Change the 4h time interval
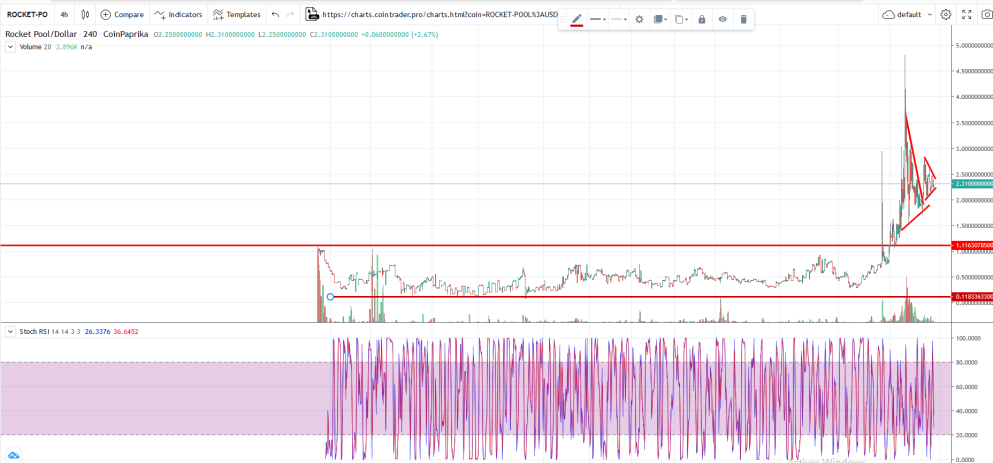The image size is (993, 463). tap(64, 15)
